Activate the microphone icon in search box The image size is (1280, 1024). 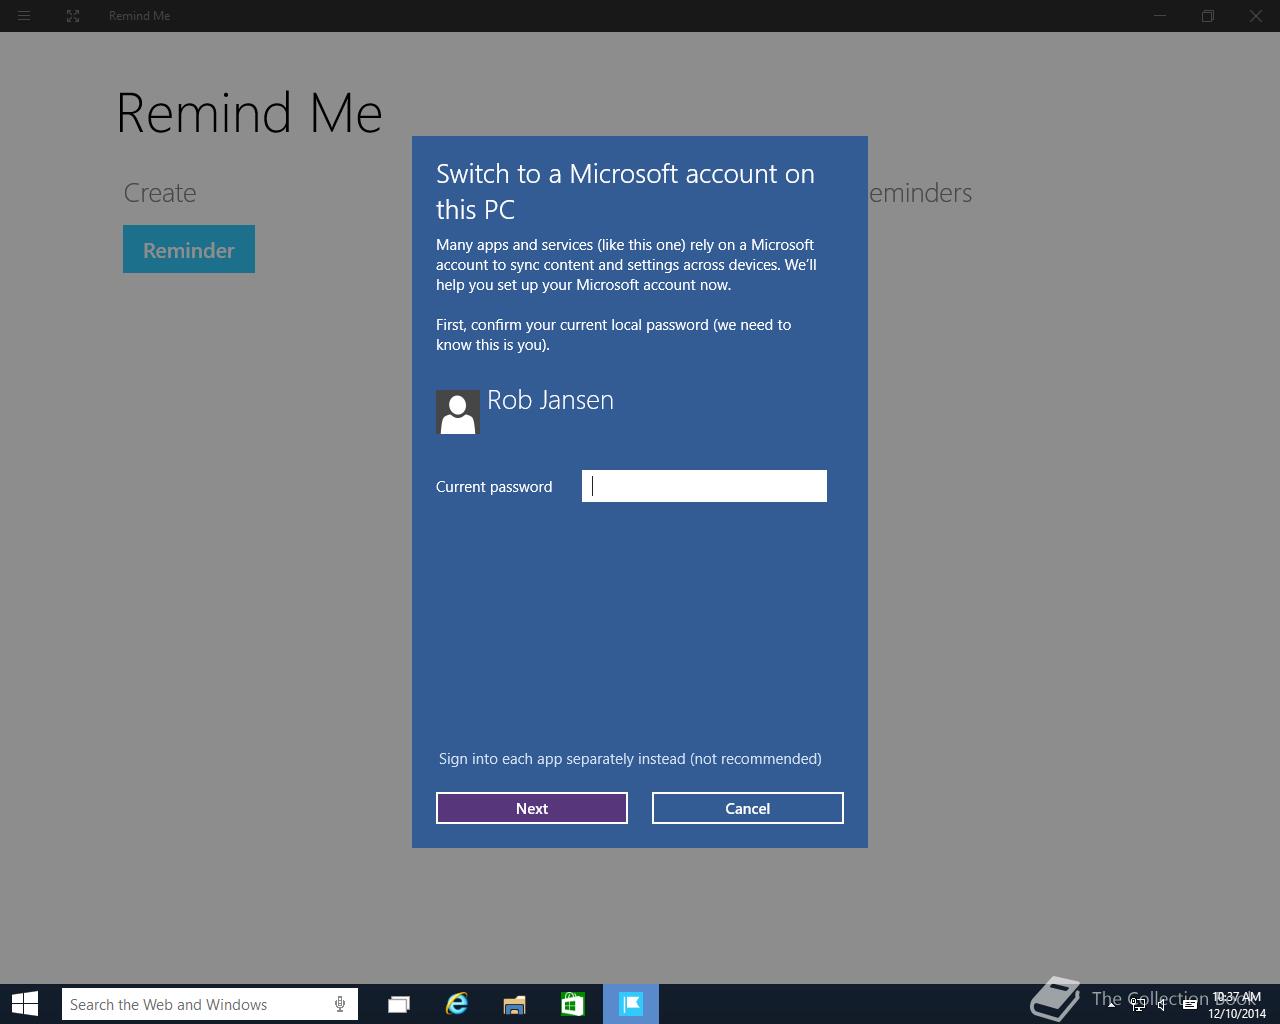pos(340,1004)
